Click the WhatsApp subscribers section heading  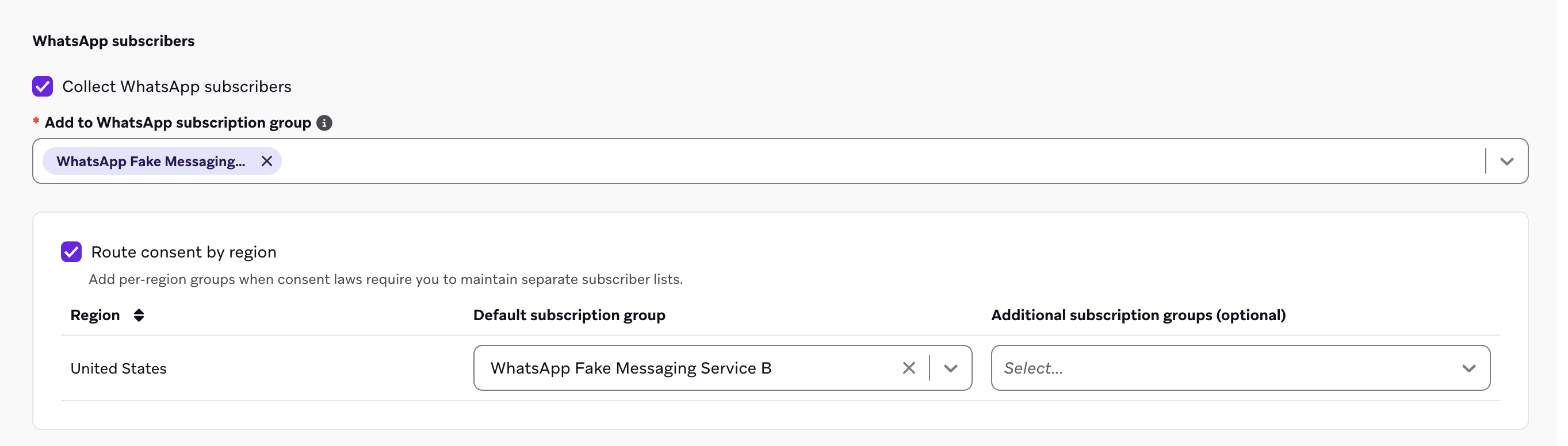click(x=114, y=41)
